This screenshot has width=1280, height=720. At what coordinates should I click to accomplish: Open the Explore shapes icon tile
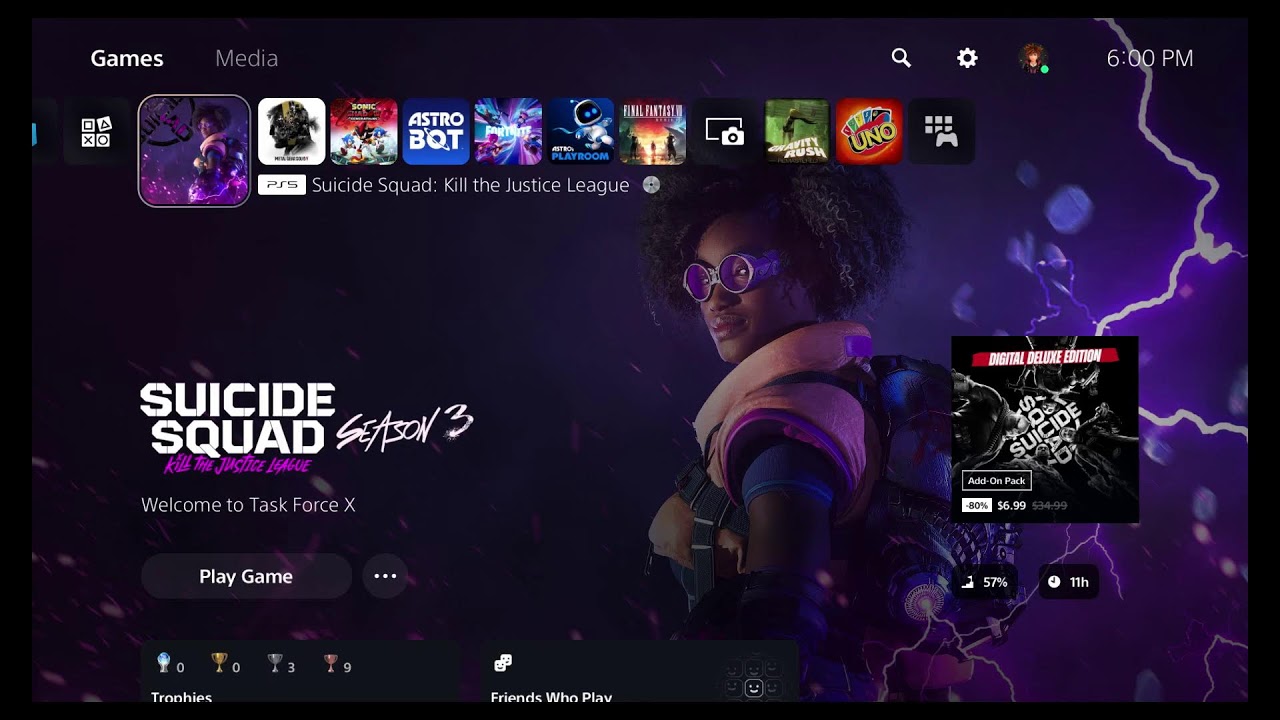[96, 131]
